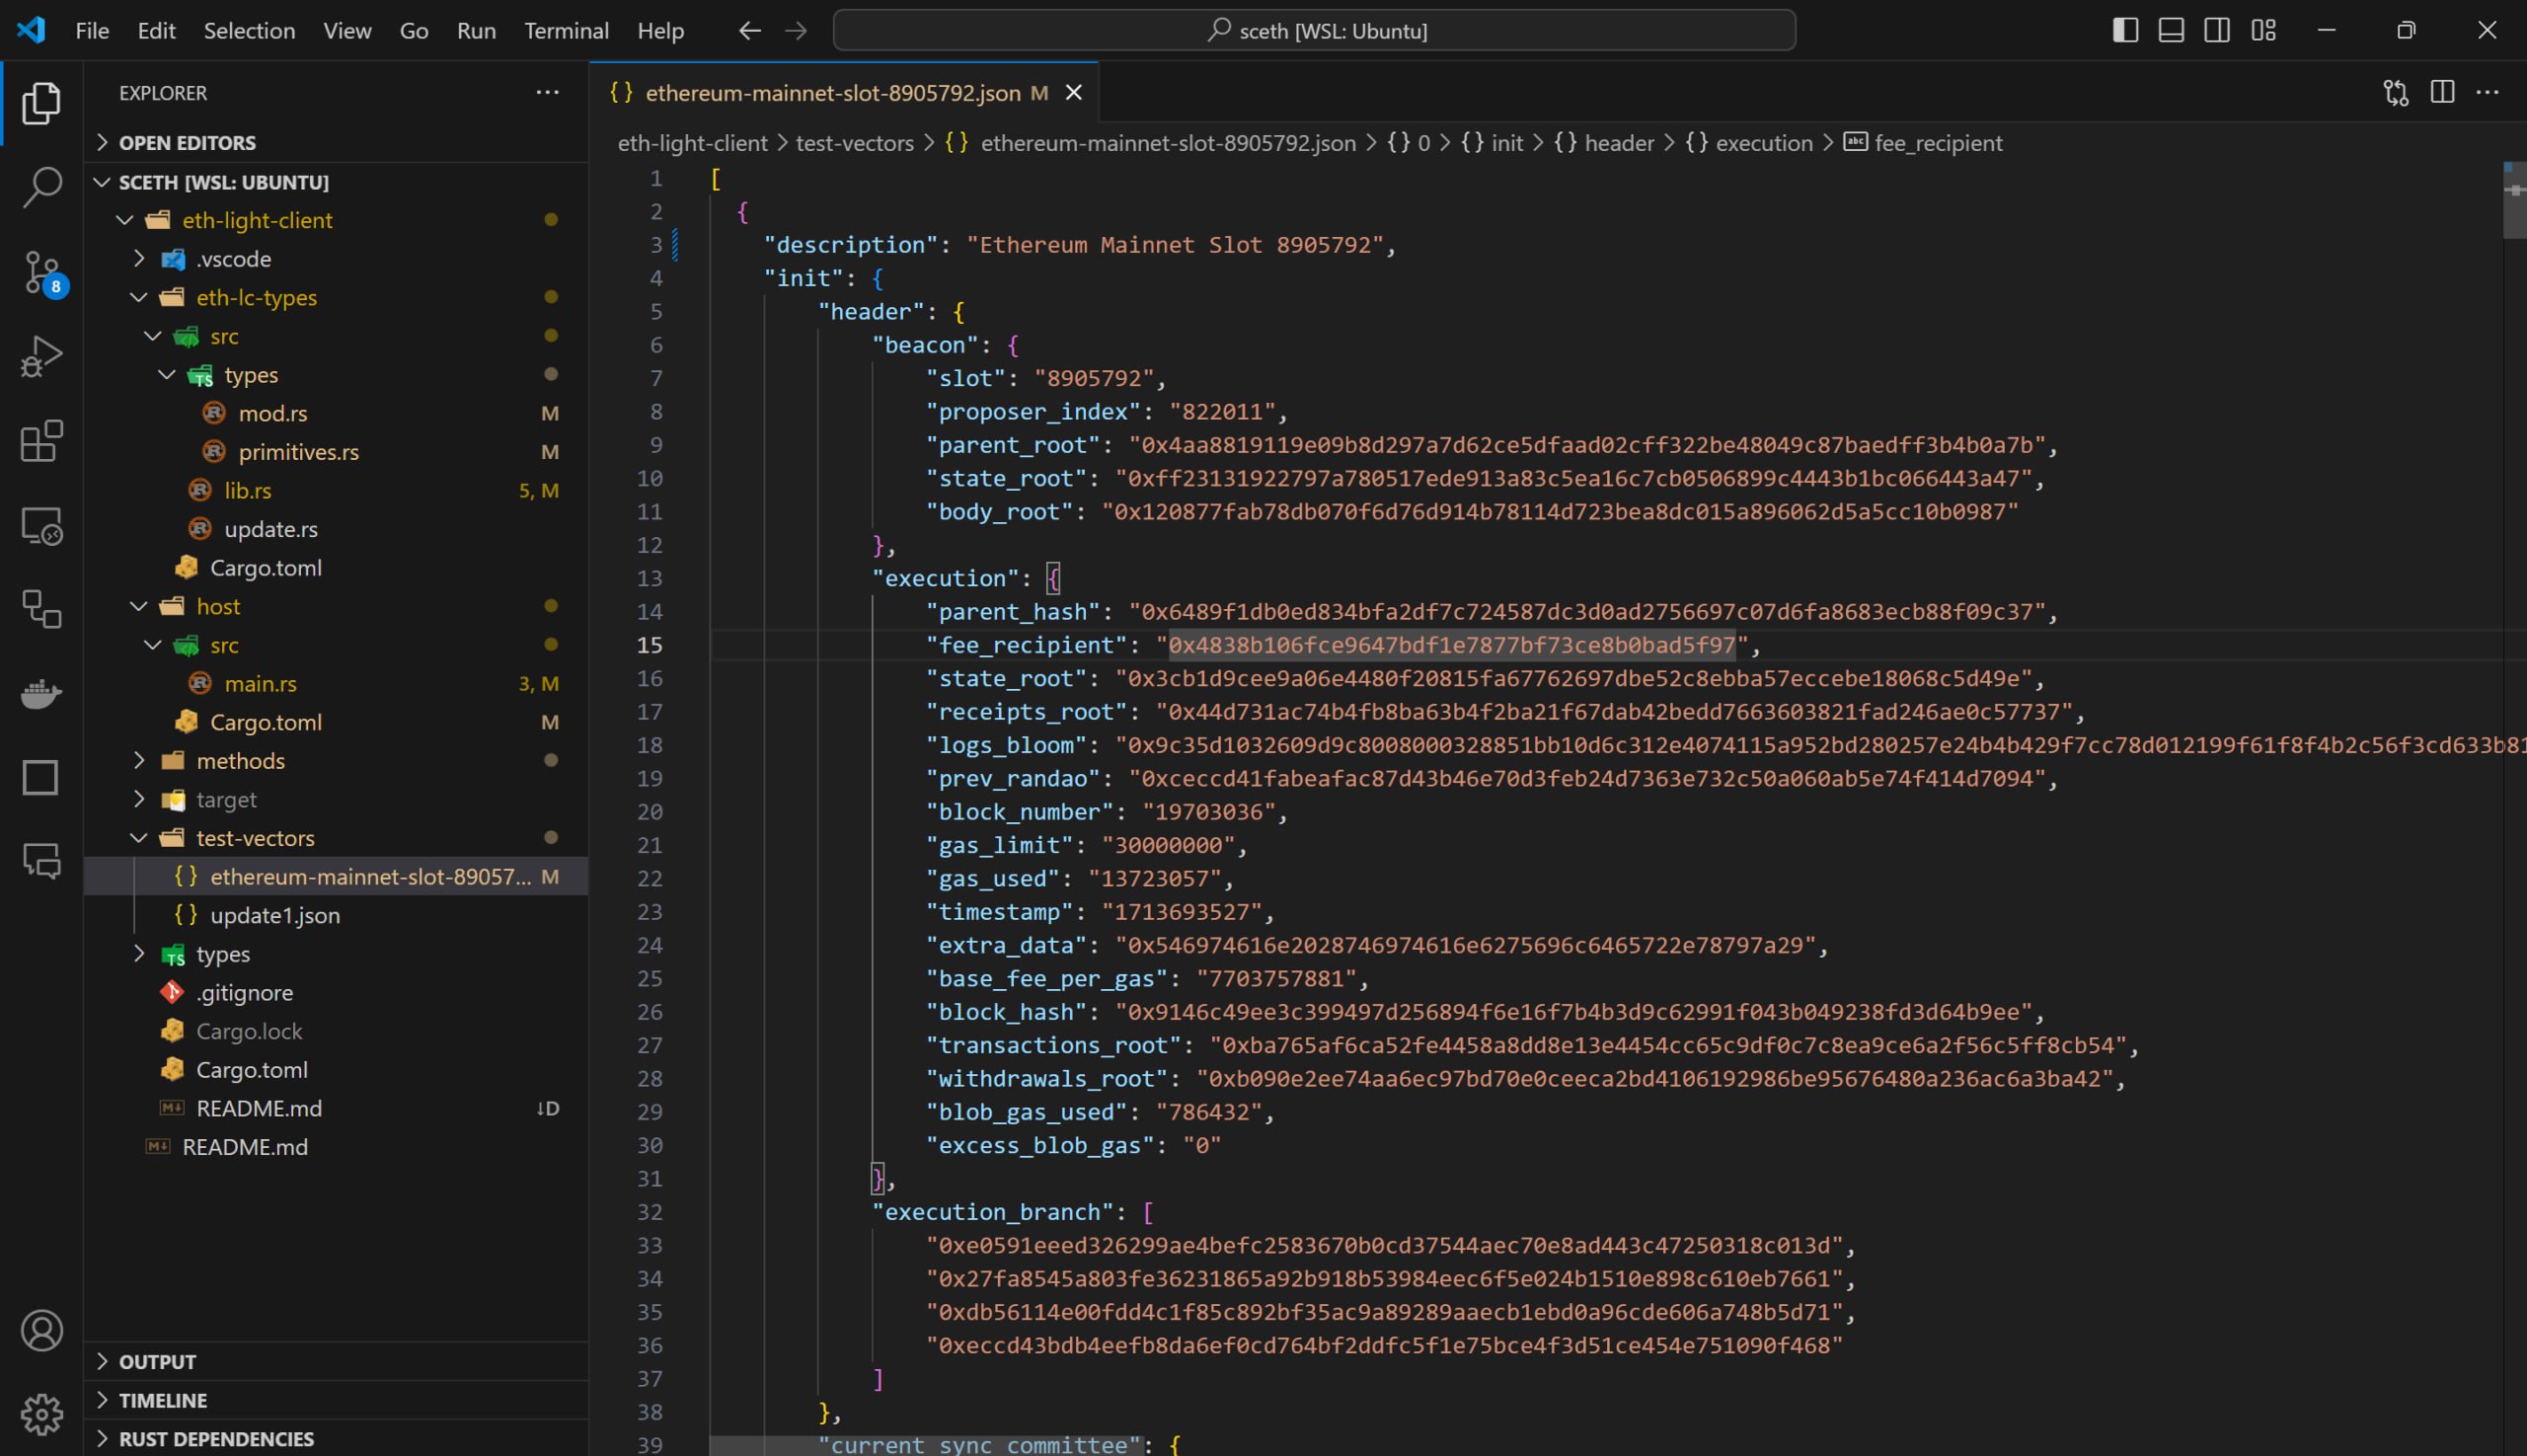Open the File menu

tap(92, 31)
